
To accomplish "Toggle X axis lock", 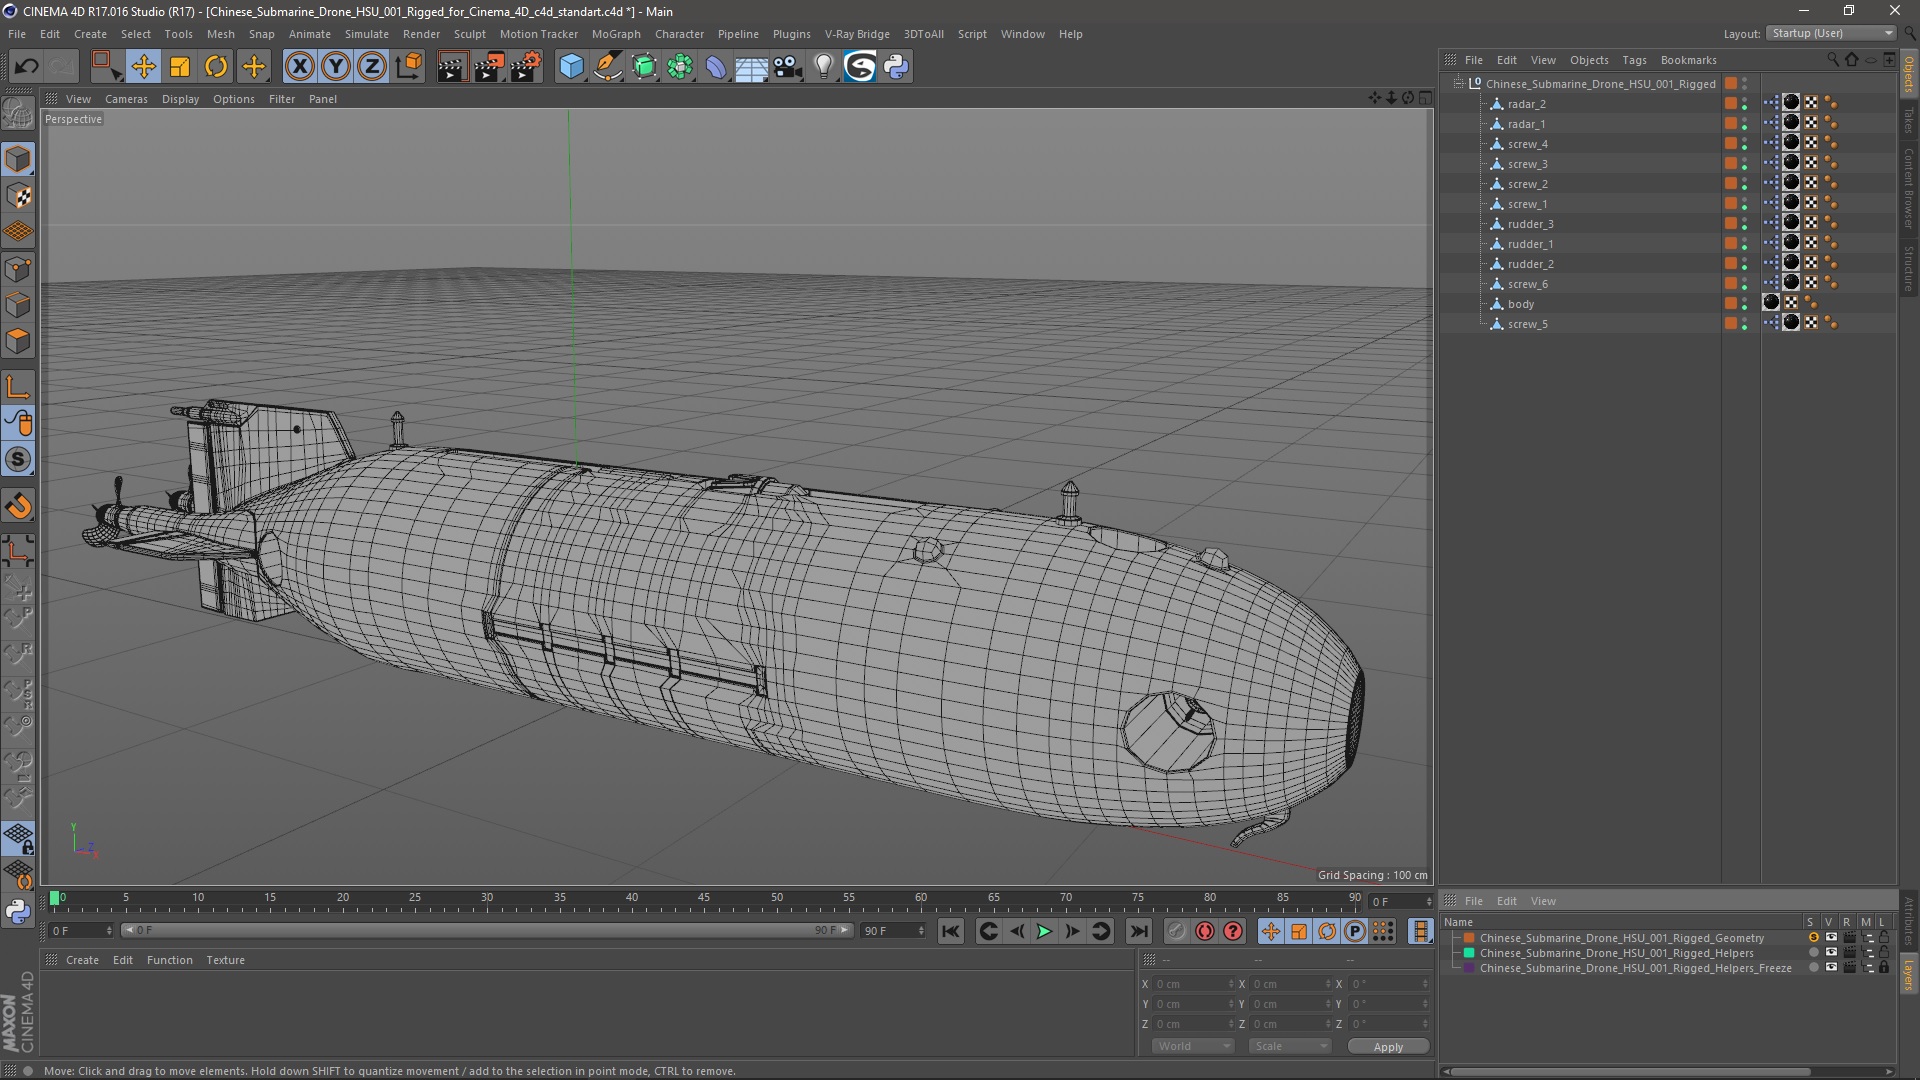I will 299,67.
